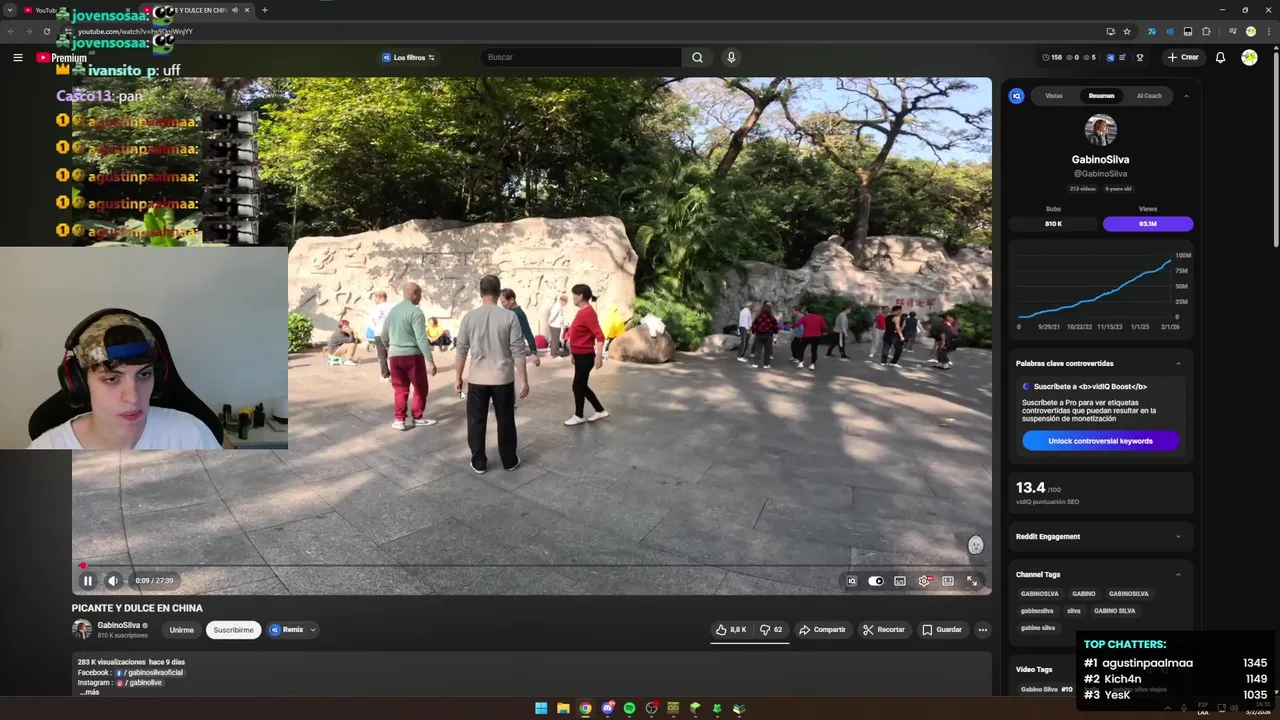Pause the video playback

pos(88,580)
